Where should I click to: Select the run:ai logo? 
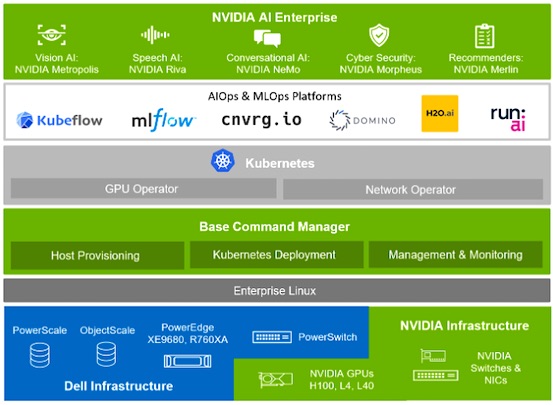click(x=508, y=119)
